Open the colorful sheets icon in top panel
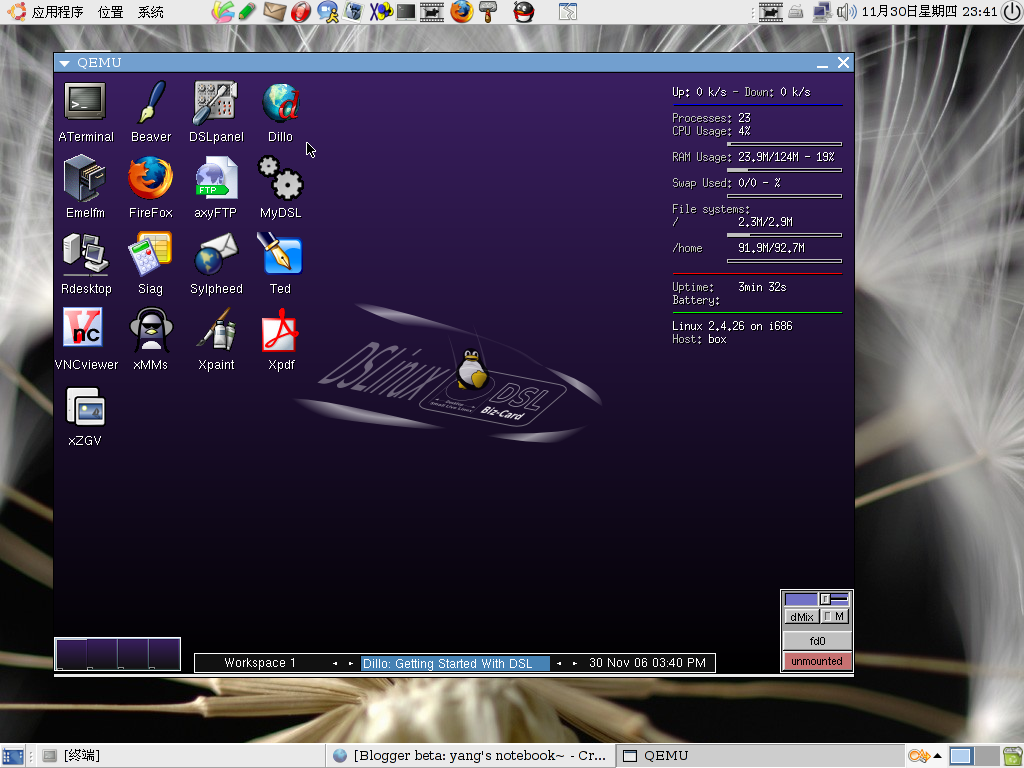This screenshot has height=768, width=1024. click(222, 11)
